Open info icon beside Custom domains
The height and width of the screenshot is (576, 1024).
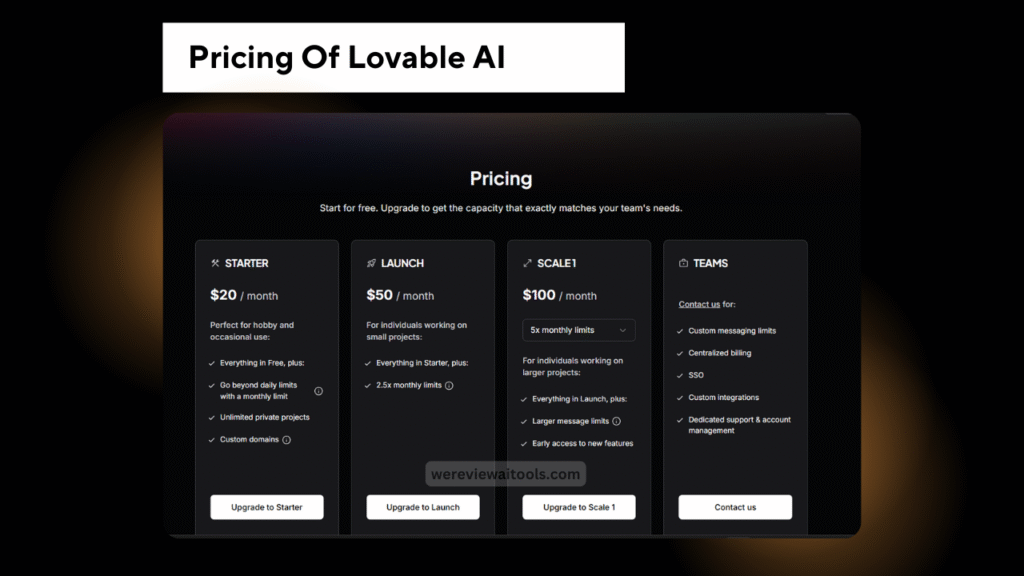click(286, 440)
